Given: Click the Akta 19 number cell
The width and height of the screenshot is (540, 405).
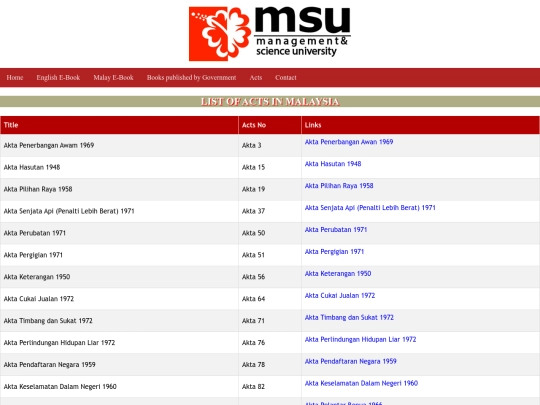Looking at the screenshot, I should point(270,189).
